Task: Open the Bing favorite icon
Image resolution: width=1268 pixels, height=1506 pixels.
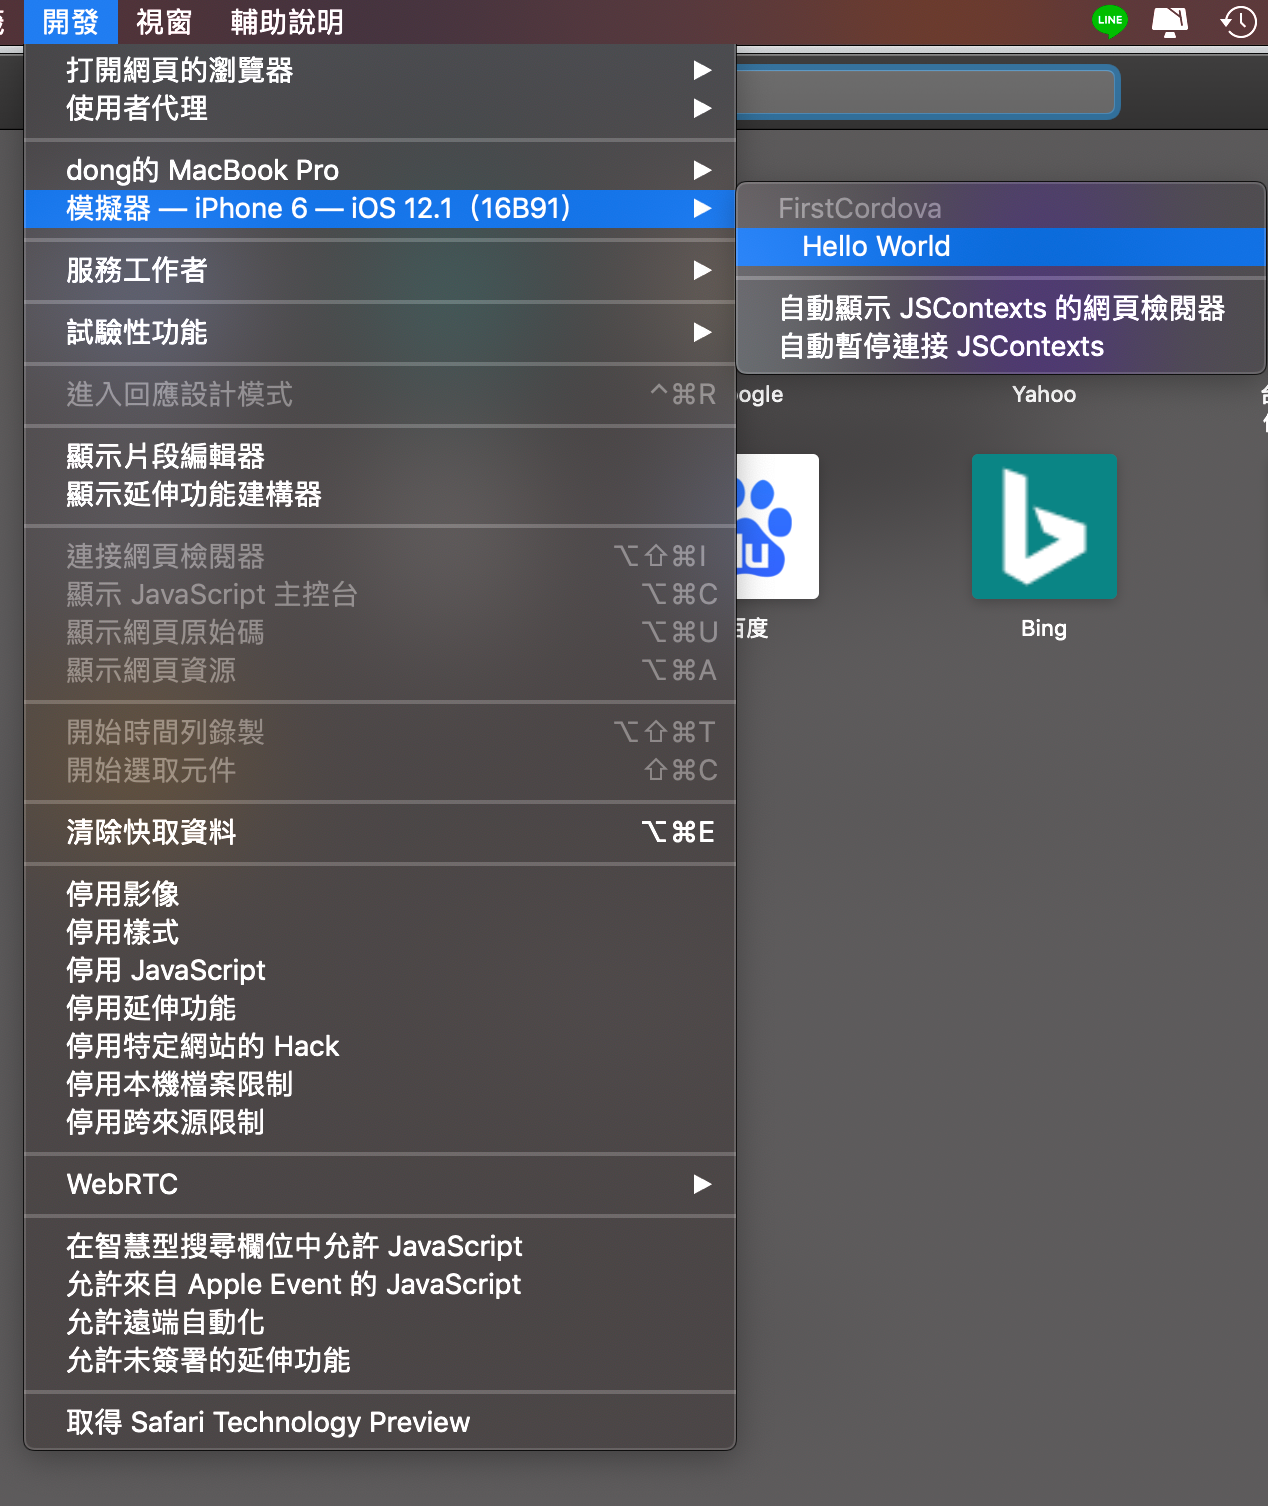Action: 1044,526
